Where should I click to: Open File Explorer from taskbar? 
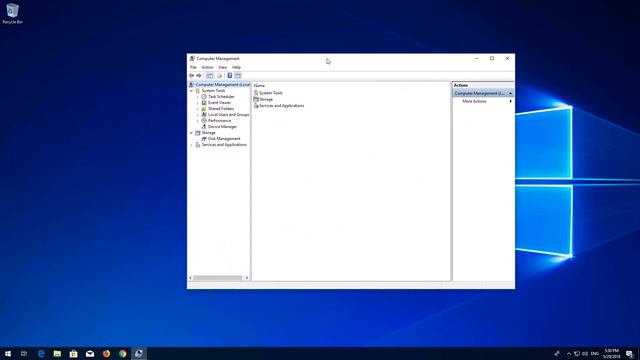57,354
